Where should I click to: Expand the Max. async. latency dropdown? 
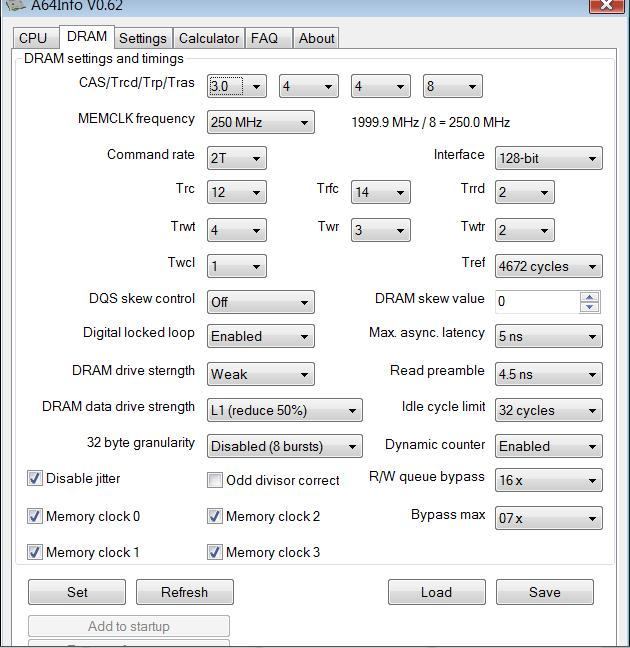pos(549,336)
